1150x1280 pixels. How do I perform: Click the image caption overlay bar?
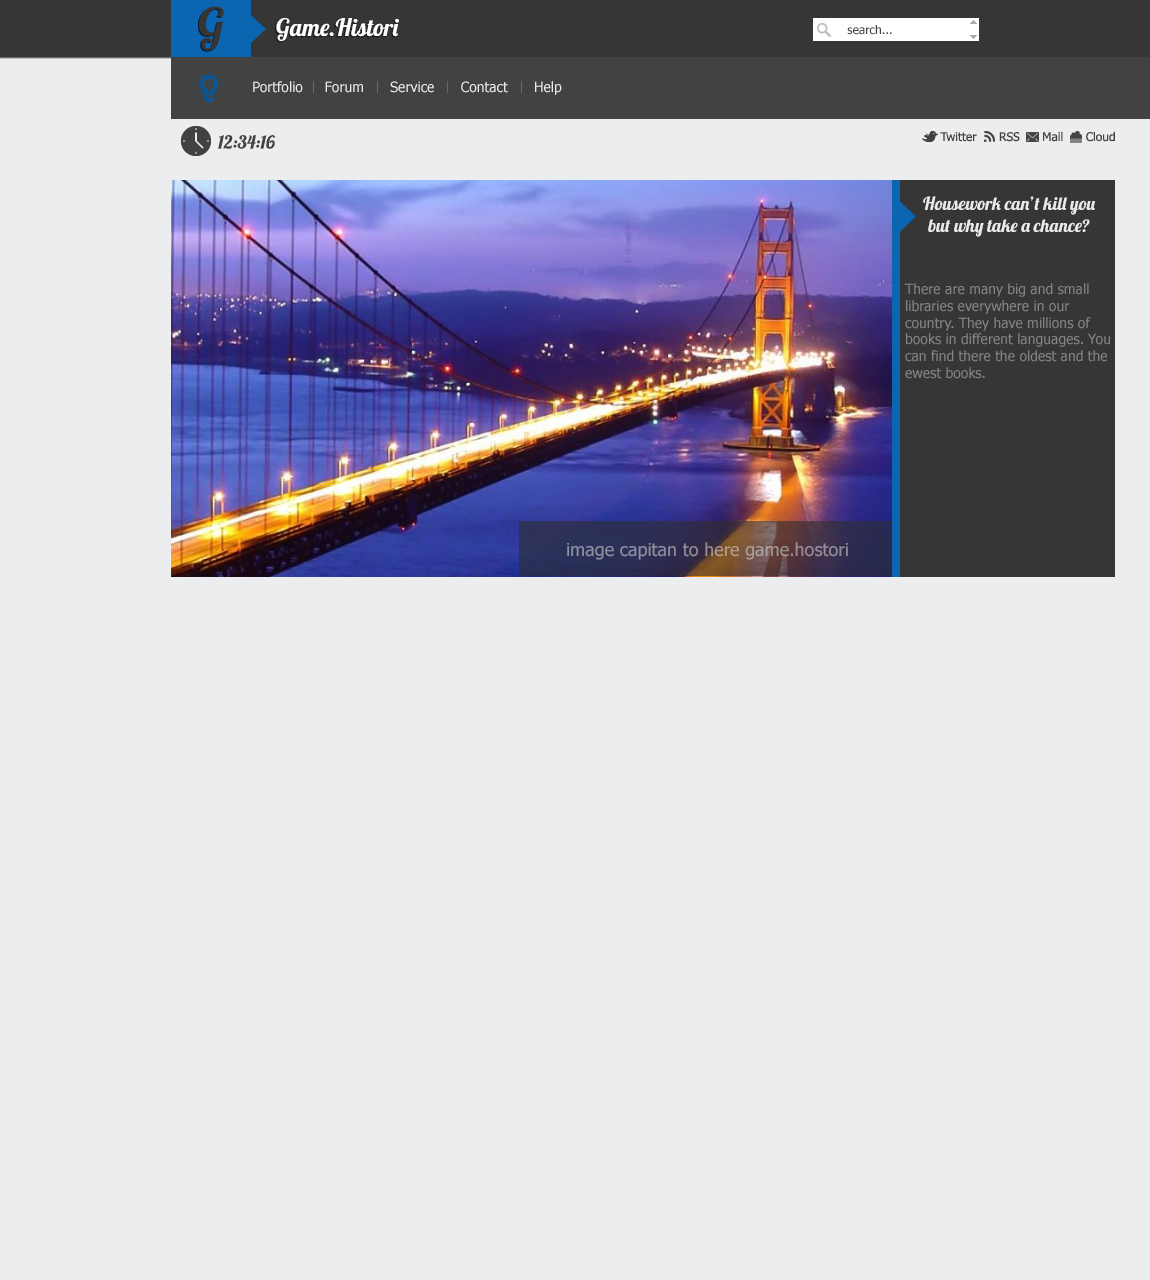coord(705,549)
